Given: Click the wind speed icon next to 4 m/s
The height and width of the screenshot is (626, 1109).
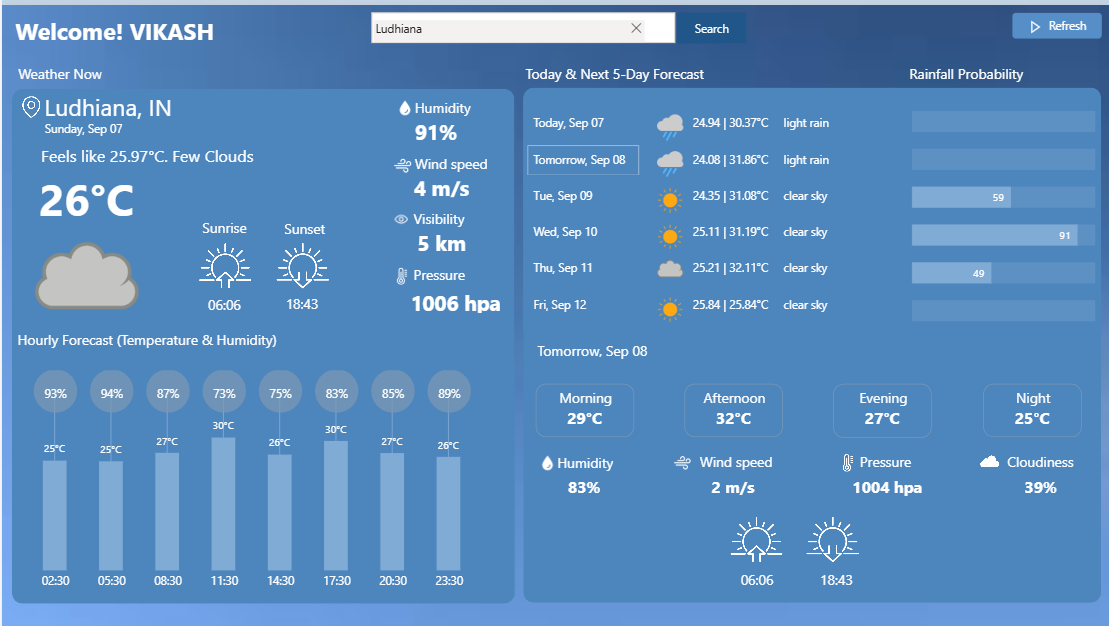Looking at the screenshot, I should (x=402, y=165).
